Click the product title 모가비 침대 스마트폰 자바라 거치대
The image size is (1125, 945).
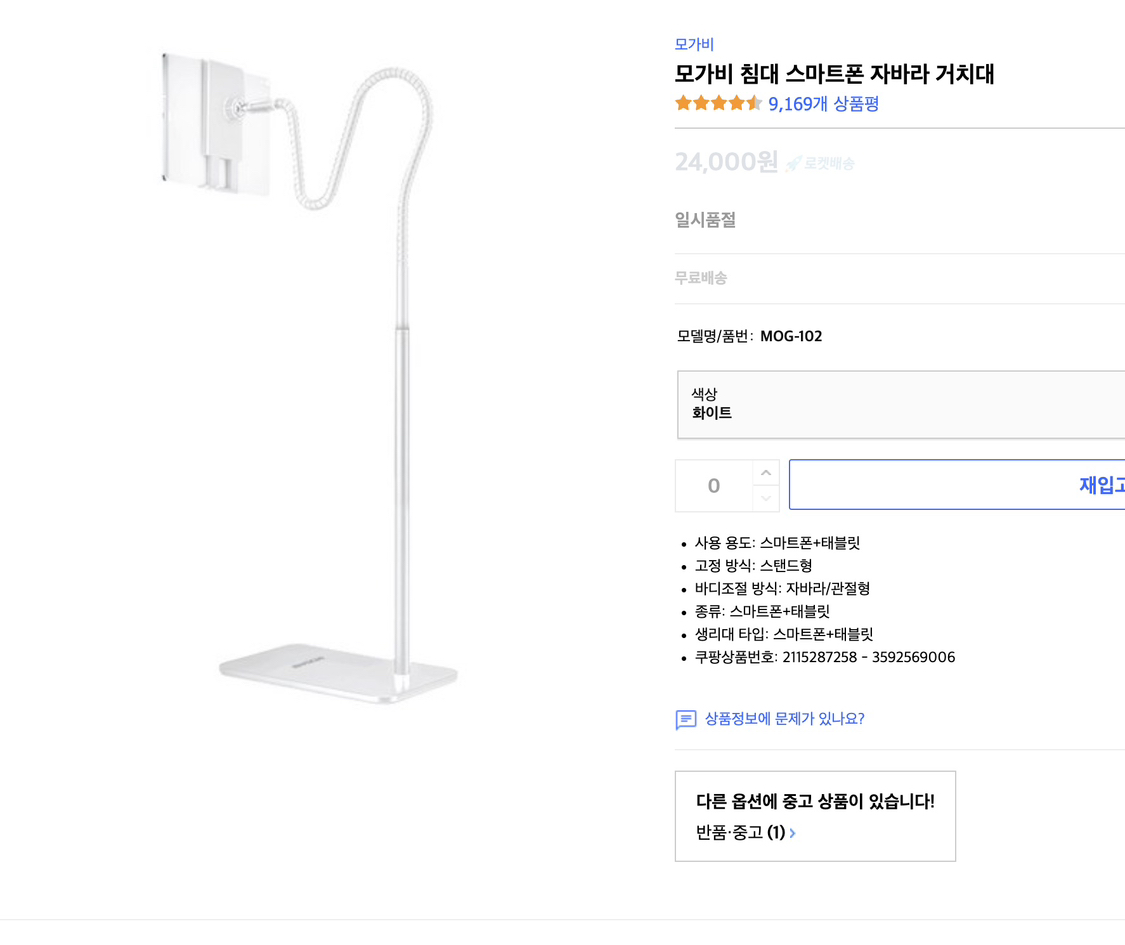[x=834, y=73]
